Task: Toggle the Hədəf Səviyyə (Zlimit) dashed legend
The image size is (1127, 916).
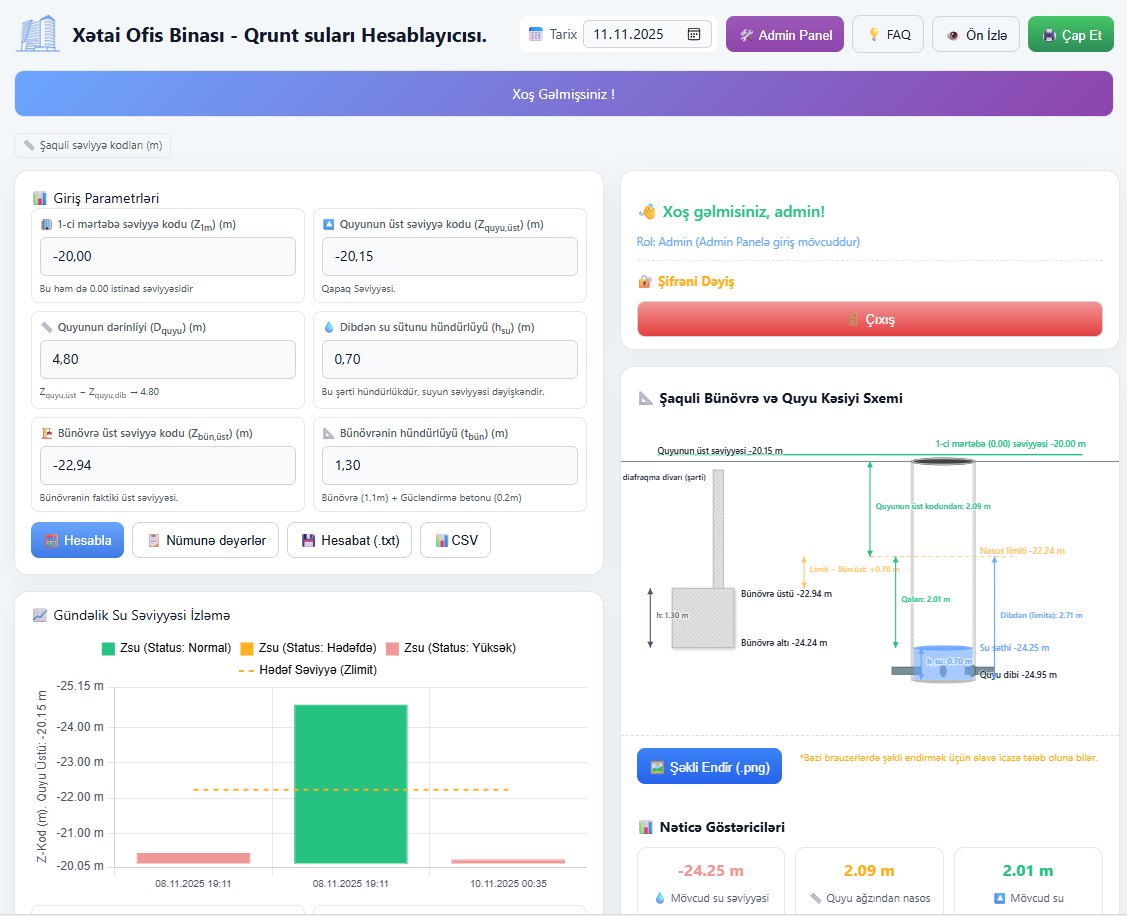Action: 308,670
